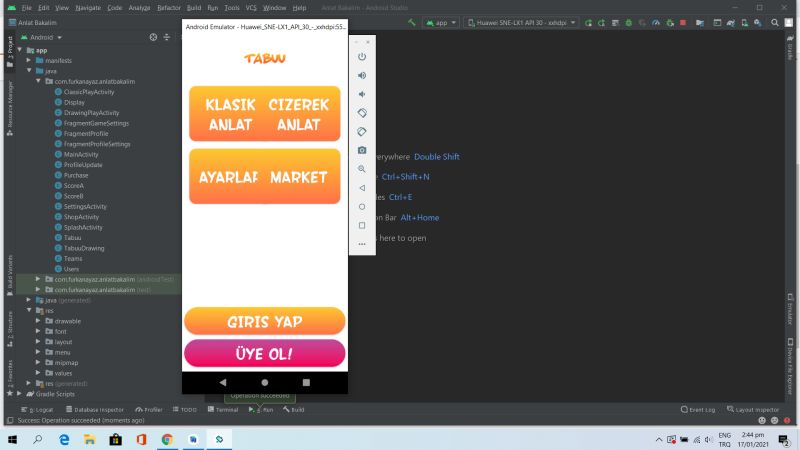This screenshot has width=800, height=450.
Task: Expand the drawable folder
Action: [38, 321]
